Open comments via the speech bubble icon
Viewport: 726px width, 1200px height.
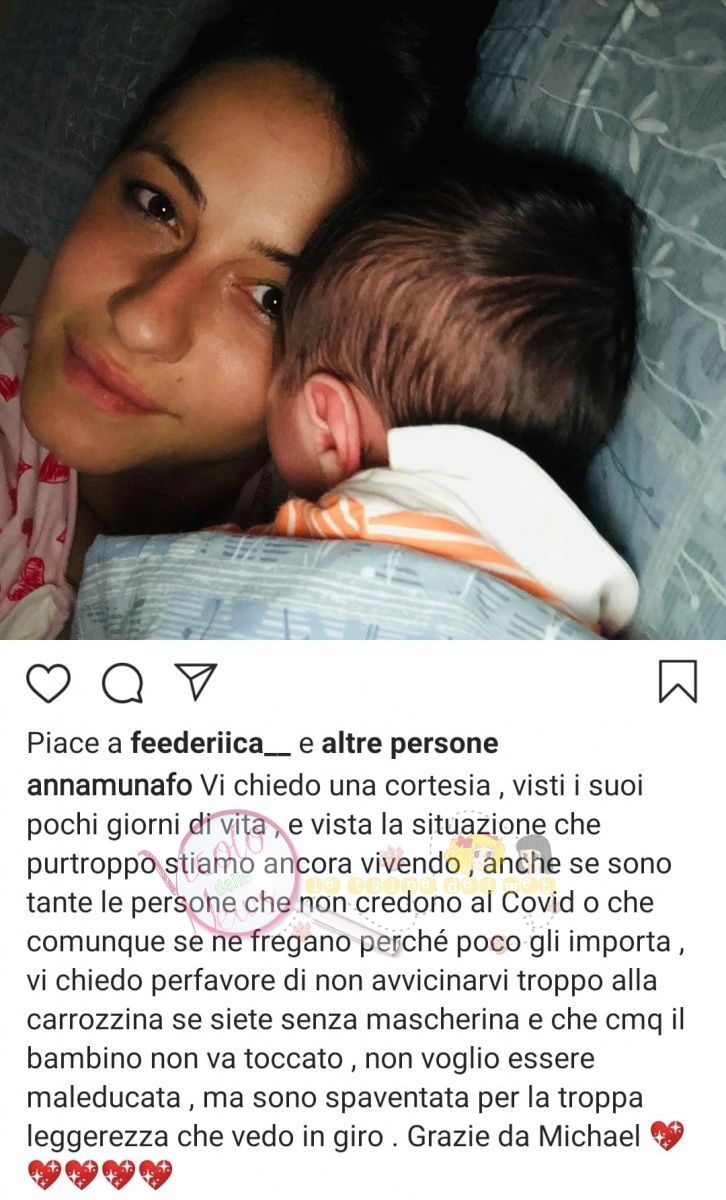coord(122,683)
